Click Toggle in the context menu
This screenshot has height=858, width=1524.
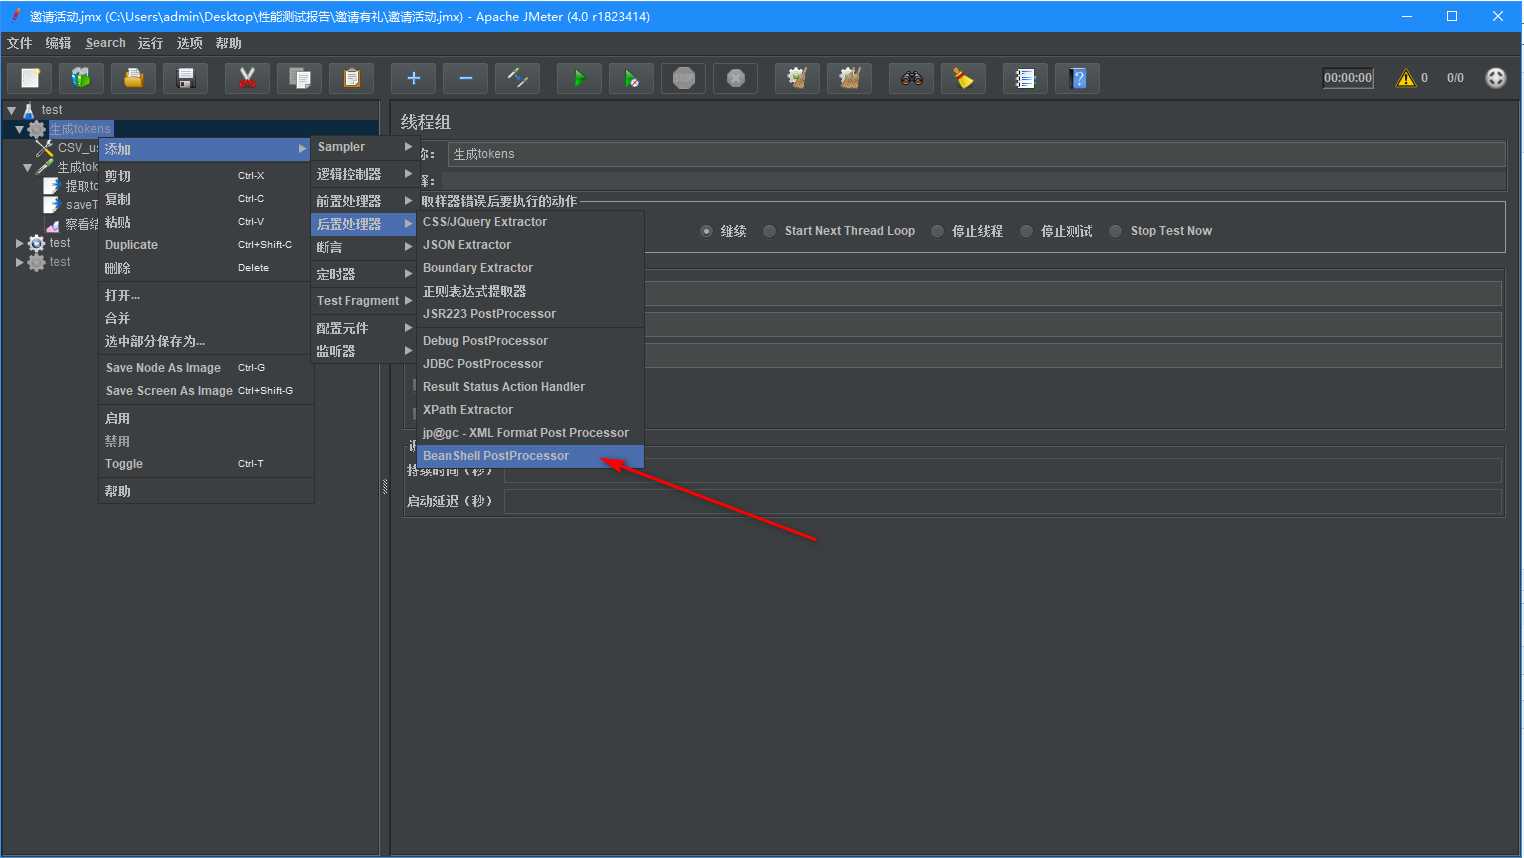pyautogui.click(x=205, y=464)
